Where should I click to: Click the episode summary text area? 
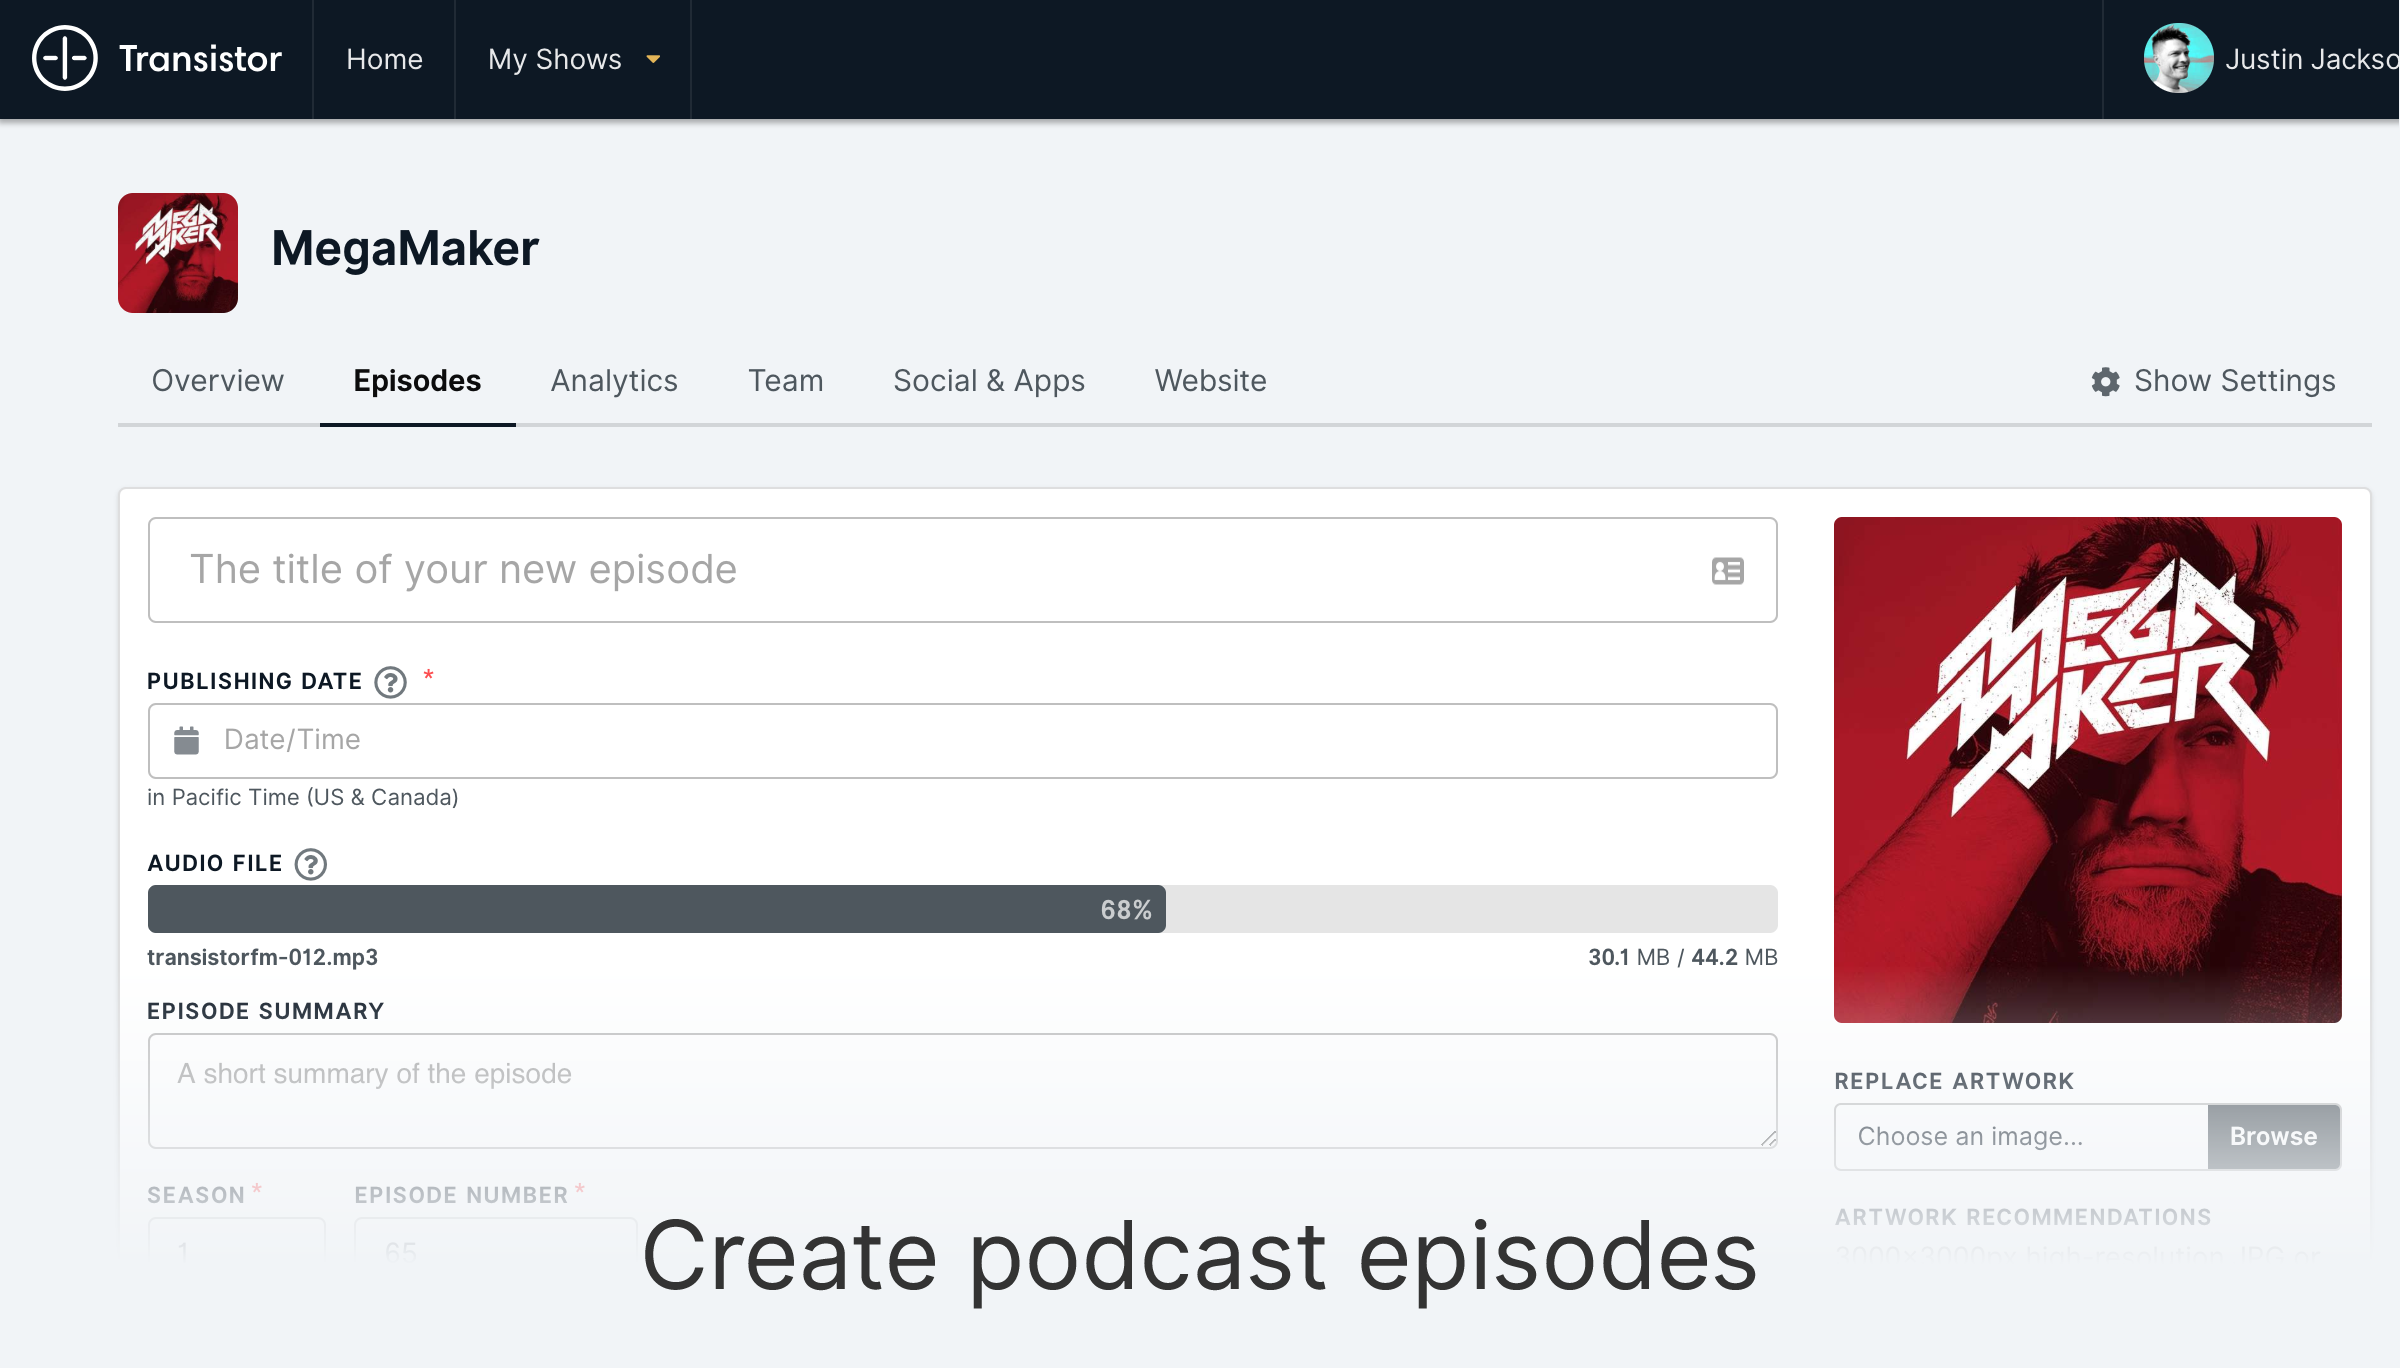960,1090
